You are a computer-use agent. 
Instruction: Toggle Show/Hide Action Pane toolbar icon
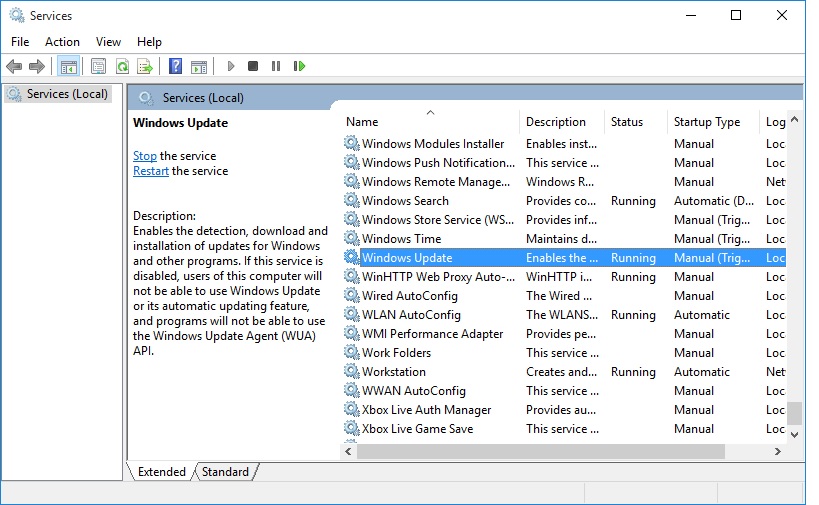tap(199, 66)
